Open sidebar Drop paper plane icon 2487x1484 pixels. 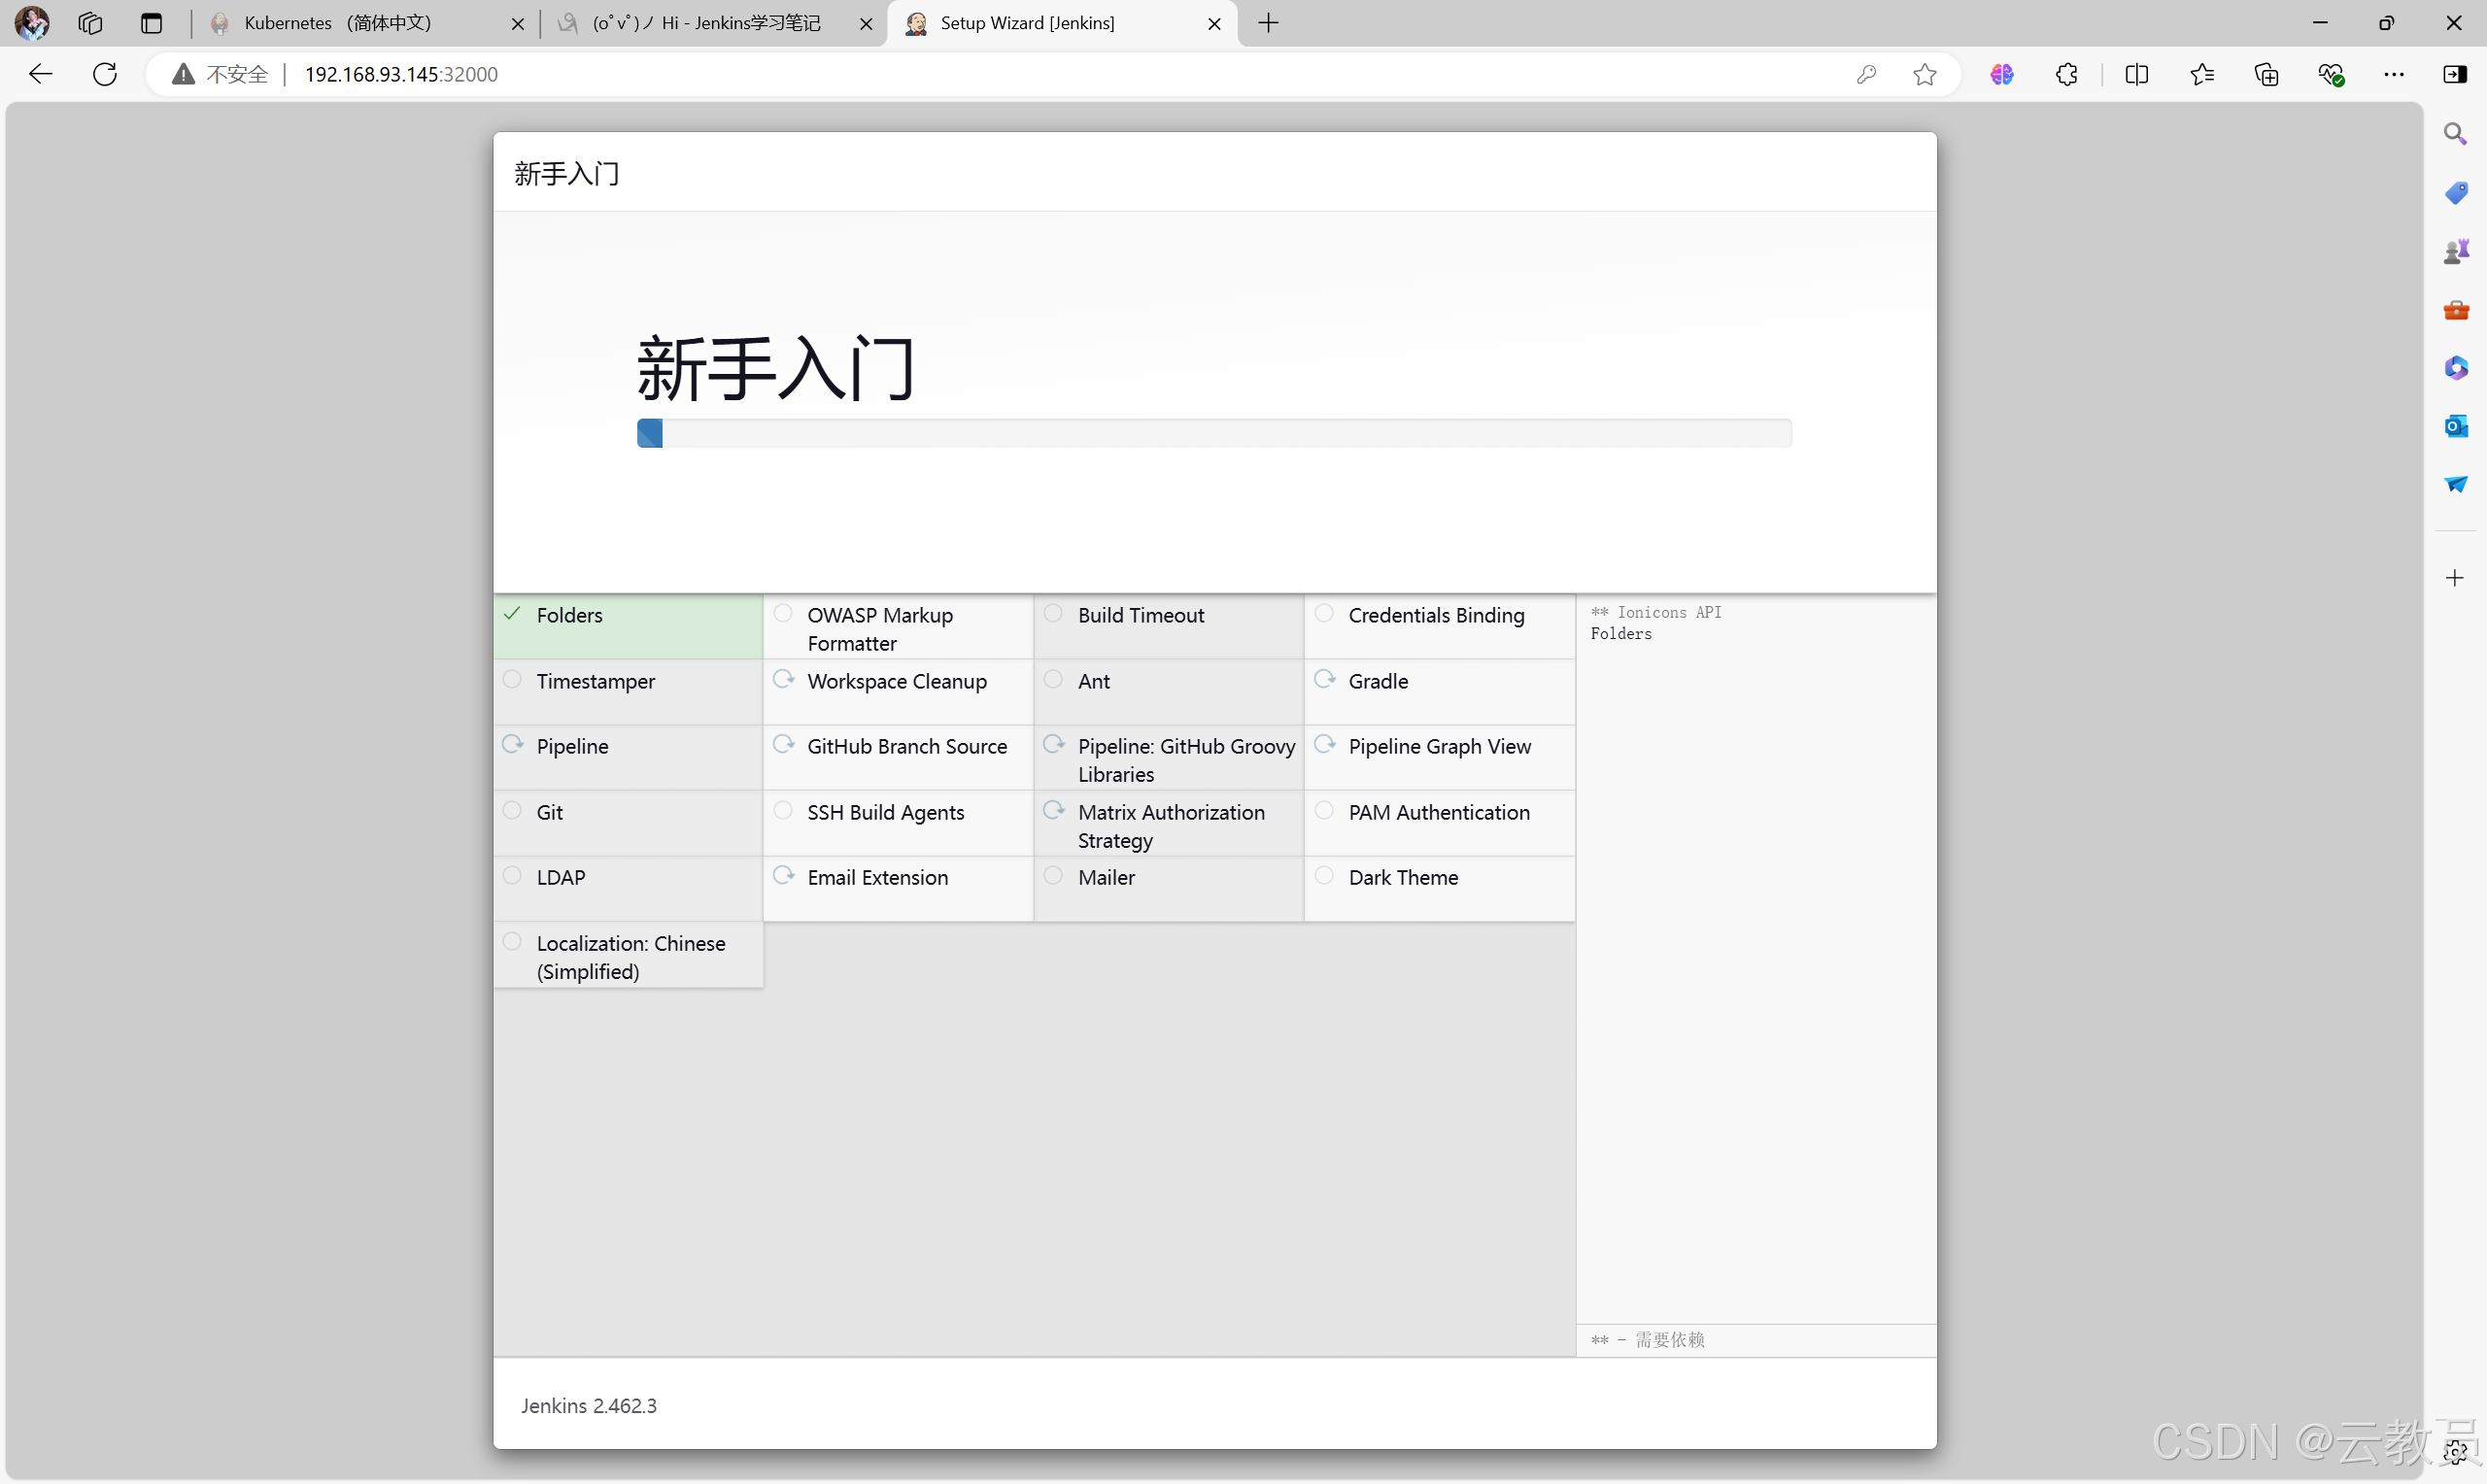2456,484
